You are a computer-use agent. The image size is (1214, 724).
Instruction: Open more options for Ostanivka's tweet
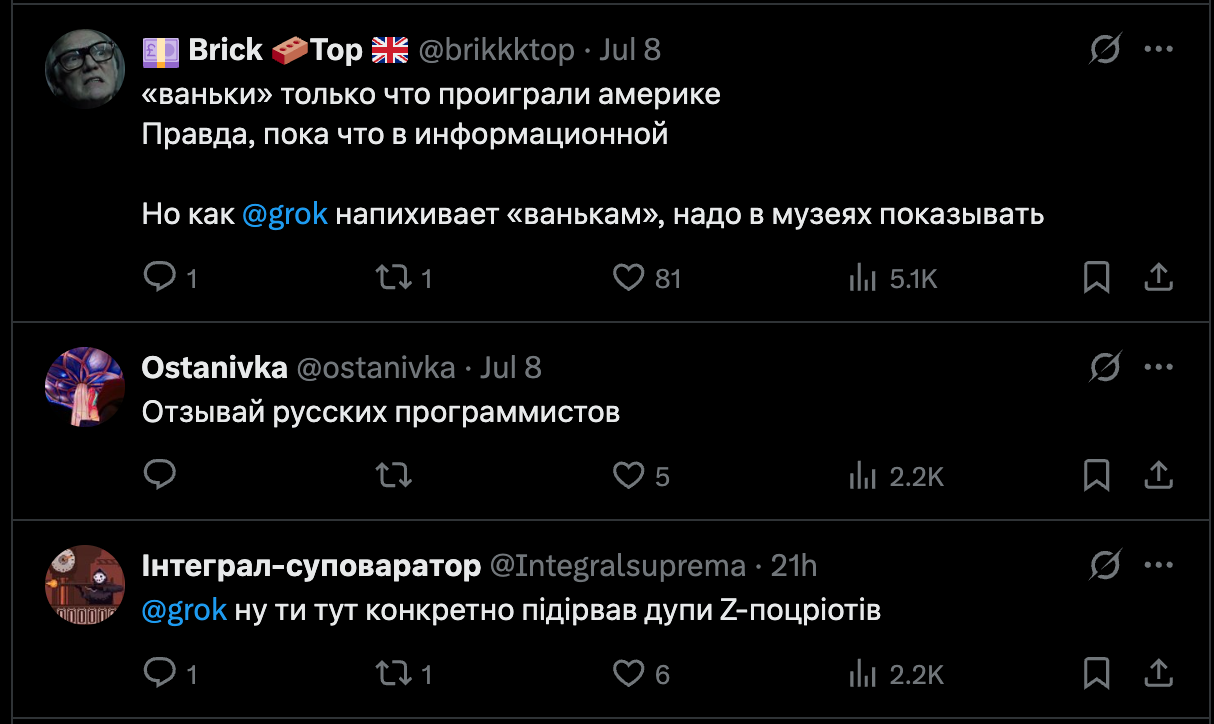[x=1158, y=367]
